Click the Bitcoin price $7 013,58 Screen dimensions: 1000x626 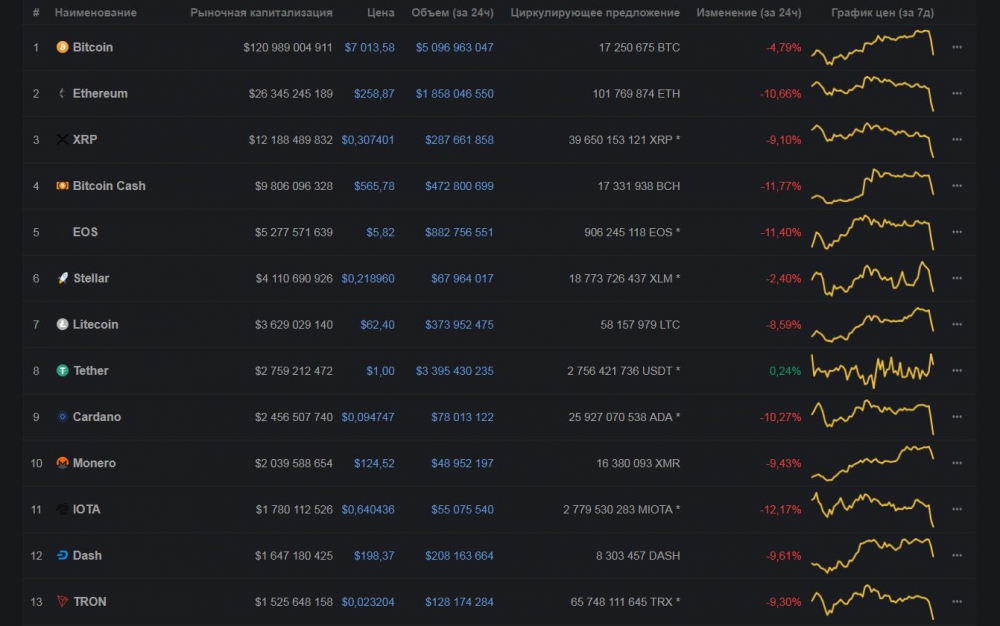point(369,47)
